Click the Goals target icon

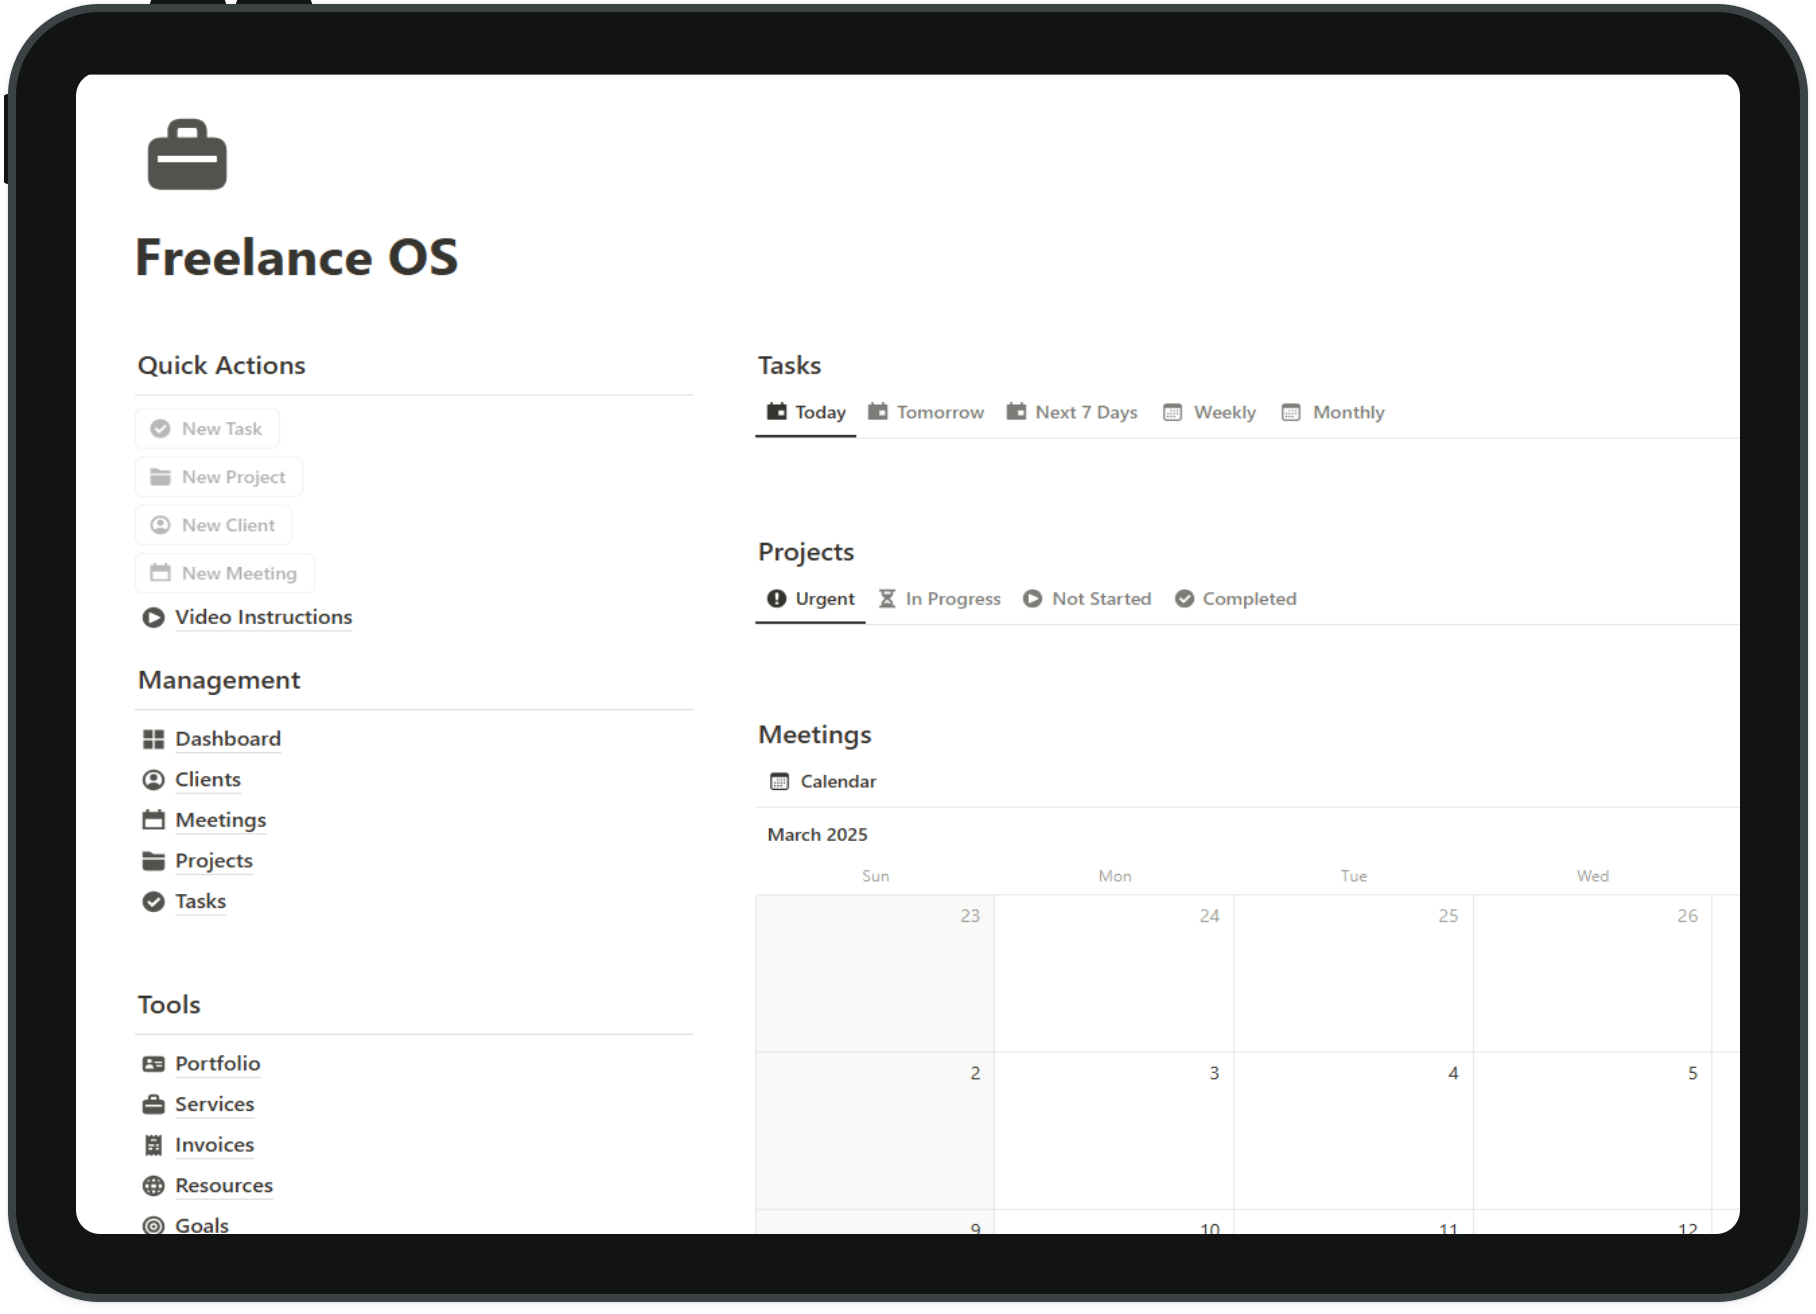pos(153,1226)
